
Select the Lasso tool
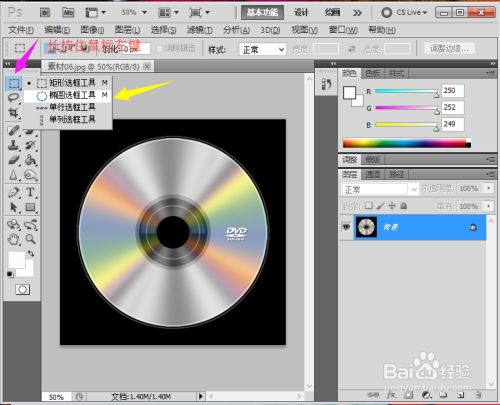pyautogui.click(x=13, y=98)
